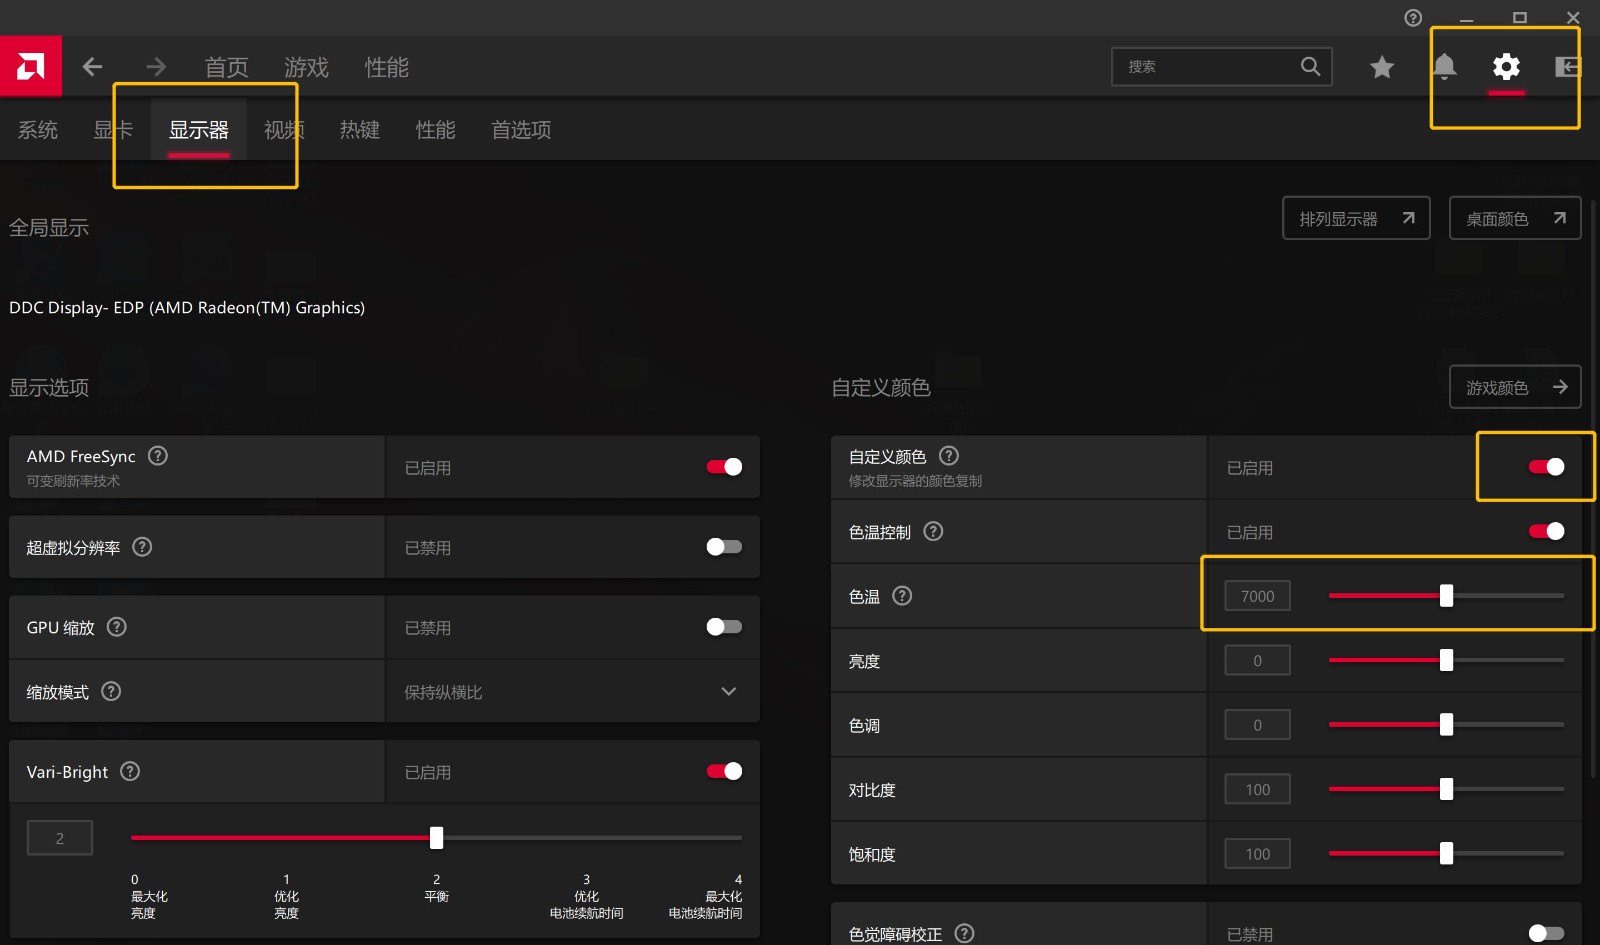Click 饱和度 value field 100
This screenshot has height=945, width=1600.
(x=1257, y=853)
